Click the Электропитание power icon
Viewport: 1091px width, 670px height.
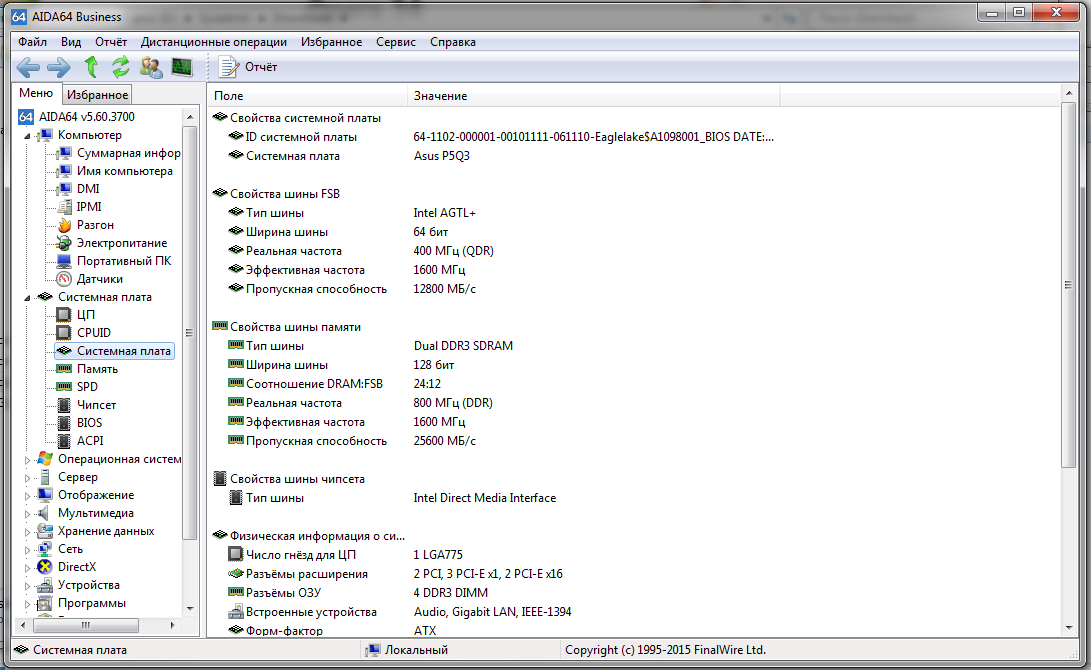pyautogui.click(x=64, y=243)
